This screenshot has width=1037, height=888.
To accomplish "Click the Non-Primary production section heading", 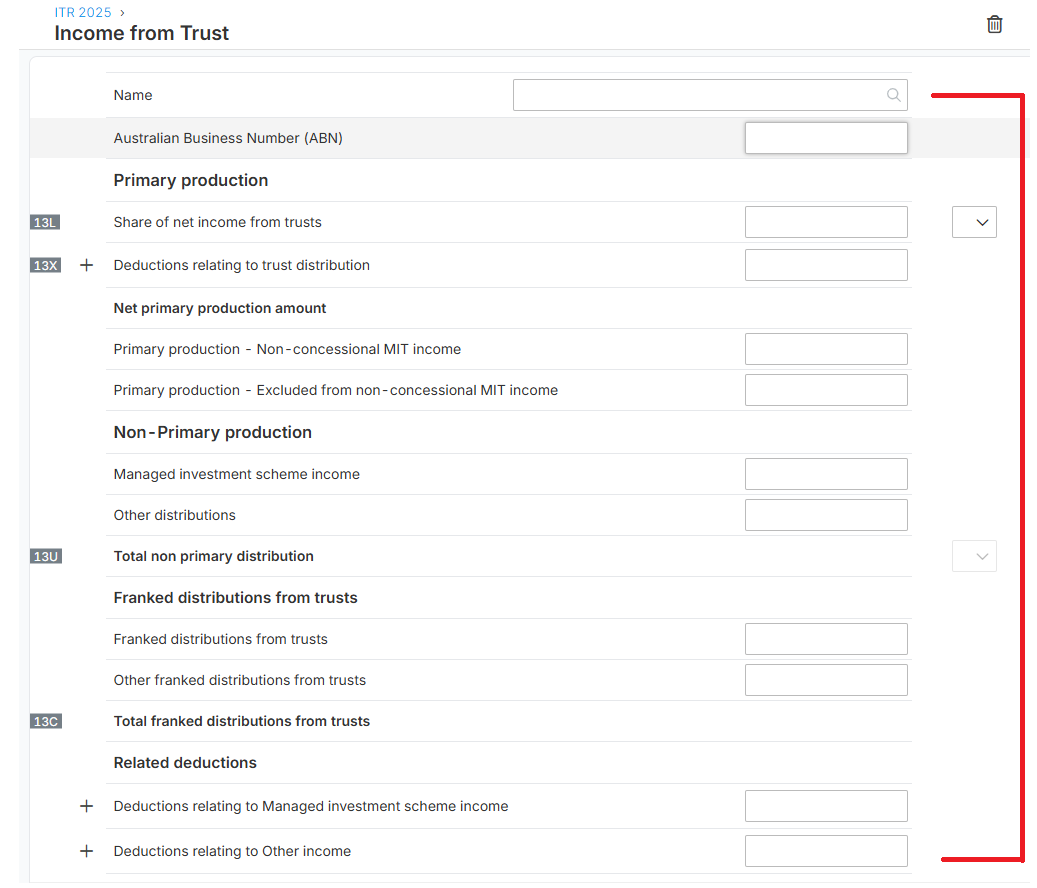I will pyautogui.click(x=212, y=432).
